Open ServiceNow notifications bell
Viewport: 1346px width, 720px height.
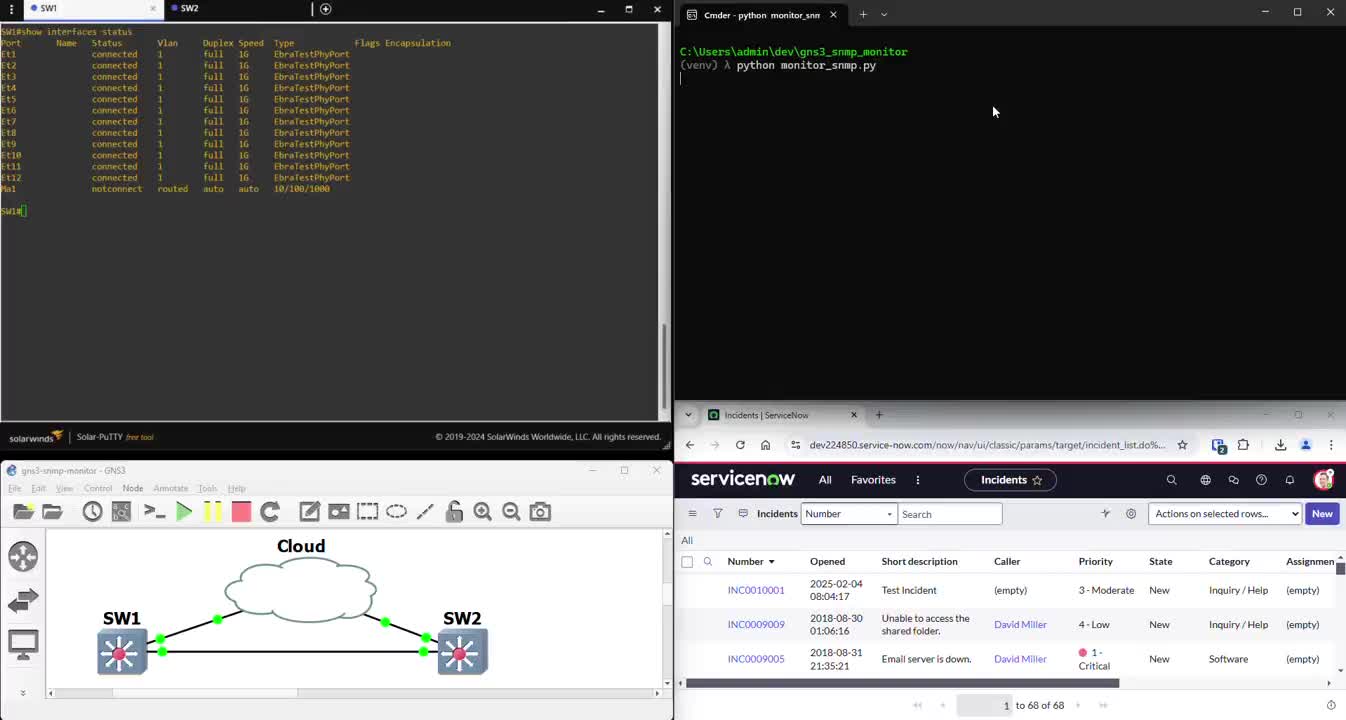[1290, 480]
